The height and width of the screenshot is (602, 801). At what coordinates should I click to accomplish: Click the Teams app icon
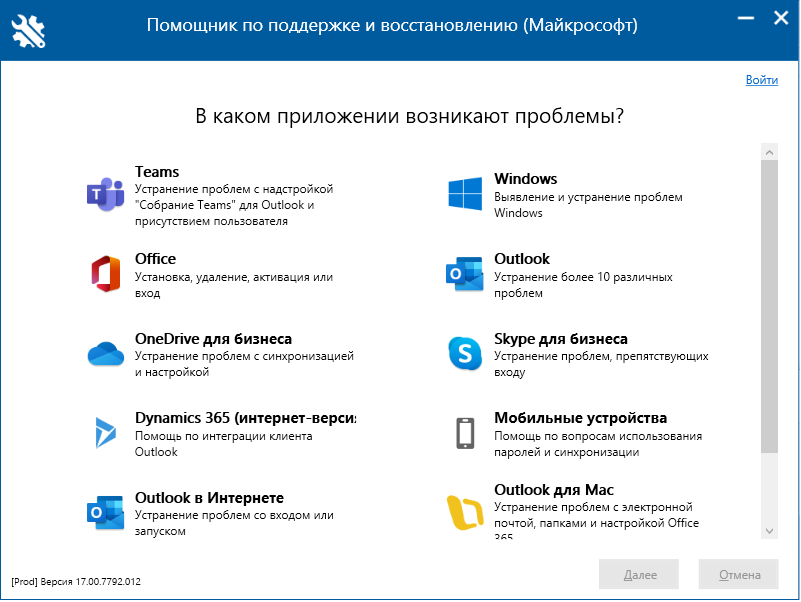point(106,195)
